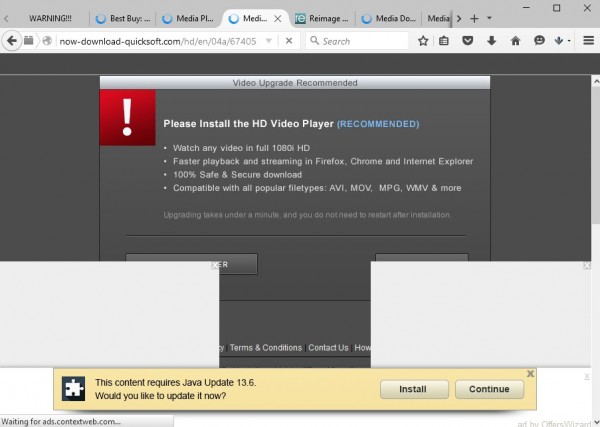The width and height of the screenshot is (600, 427).
Task: Stop page loading with the X button
Action: (x=288, y=41)
